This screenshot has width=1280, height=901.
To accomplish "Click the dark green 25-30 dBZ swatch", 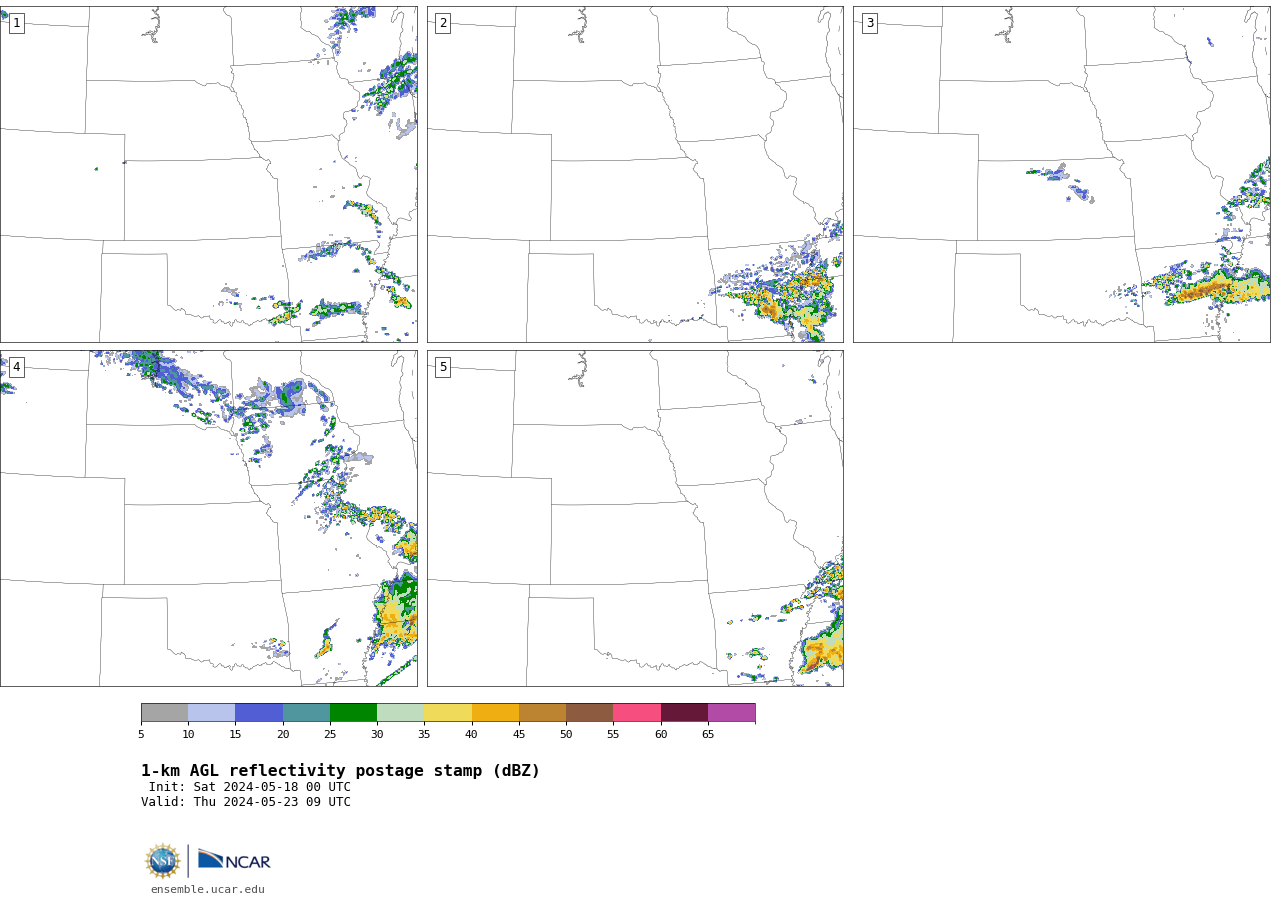I will [353, 712].
